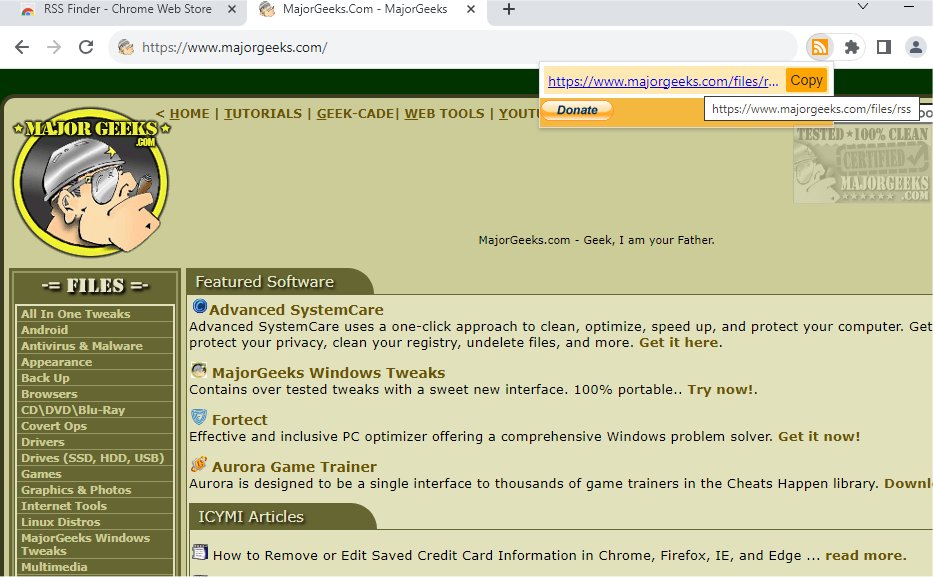Click the Aurora Game Trainer icon
The image size is (933, 577).
coord(199,464)
